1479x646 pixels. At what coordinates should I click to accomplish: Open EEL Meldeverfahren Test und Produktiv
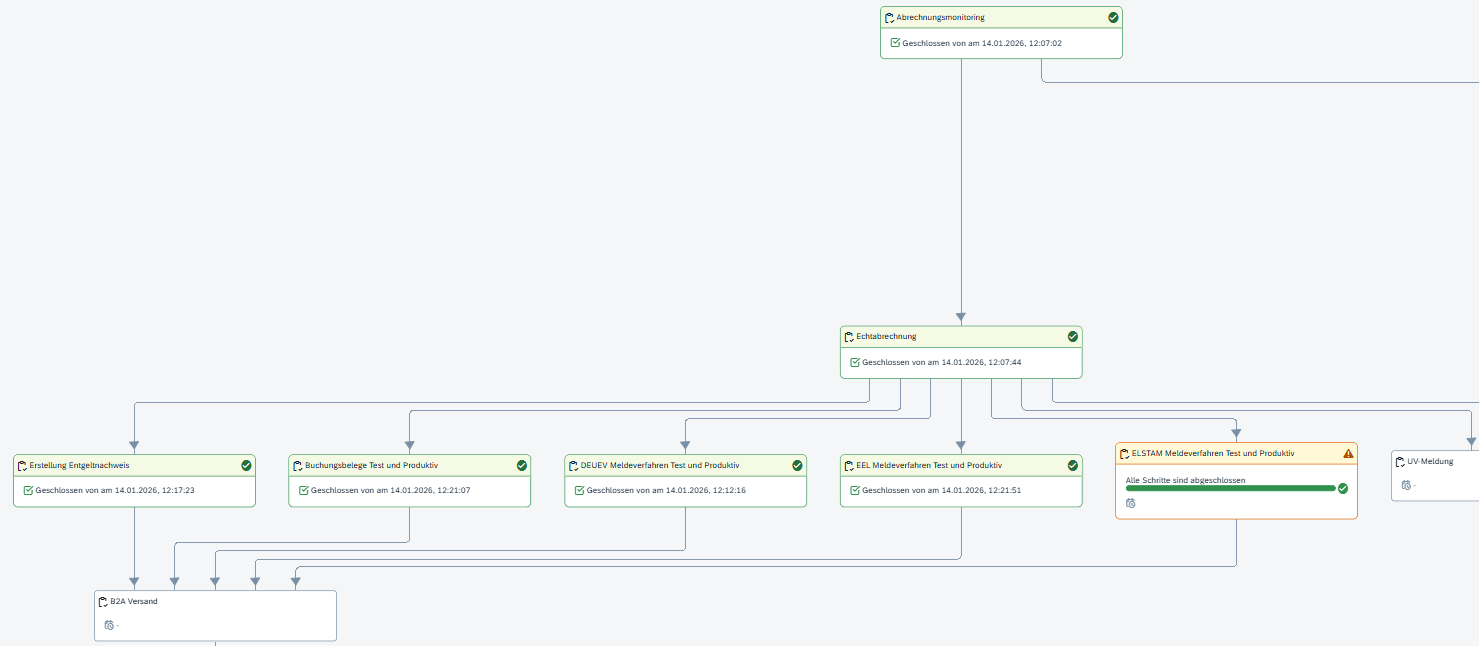coord(932,465)
